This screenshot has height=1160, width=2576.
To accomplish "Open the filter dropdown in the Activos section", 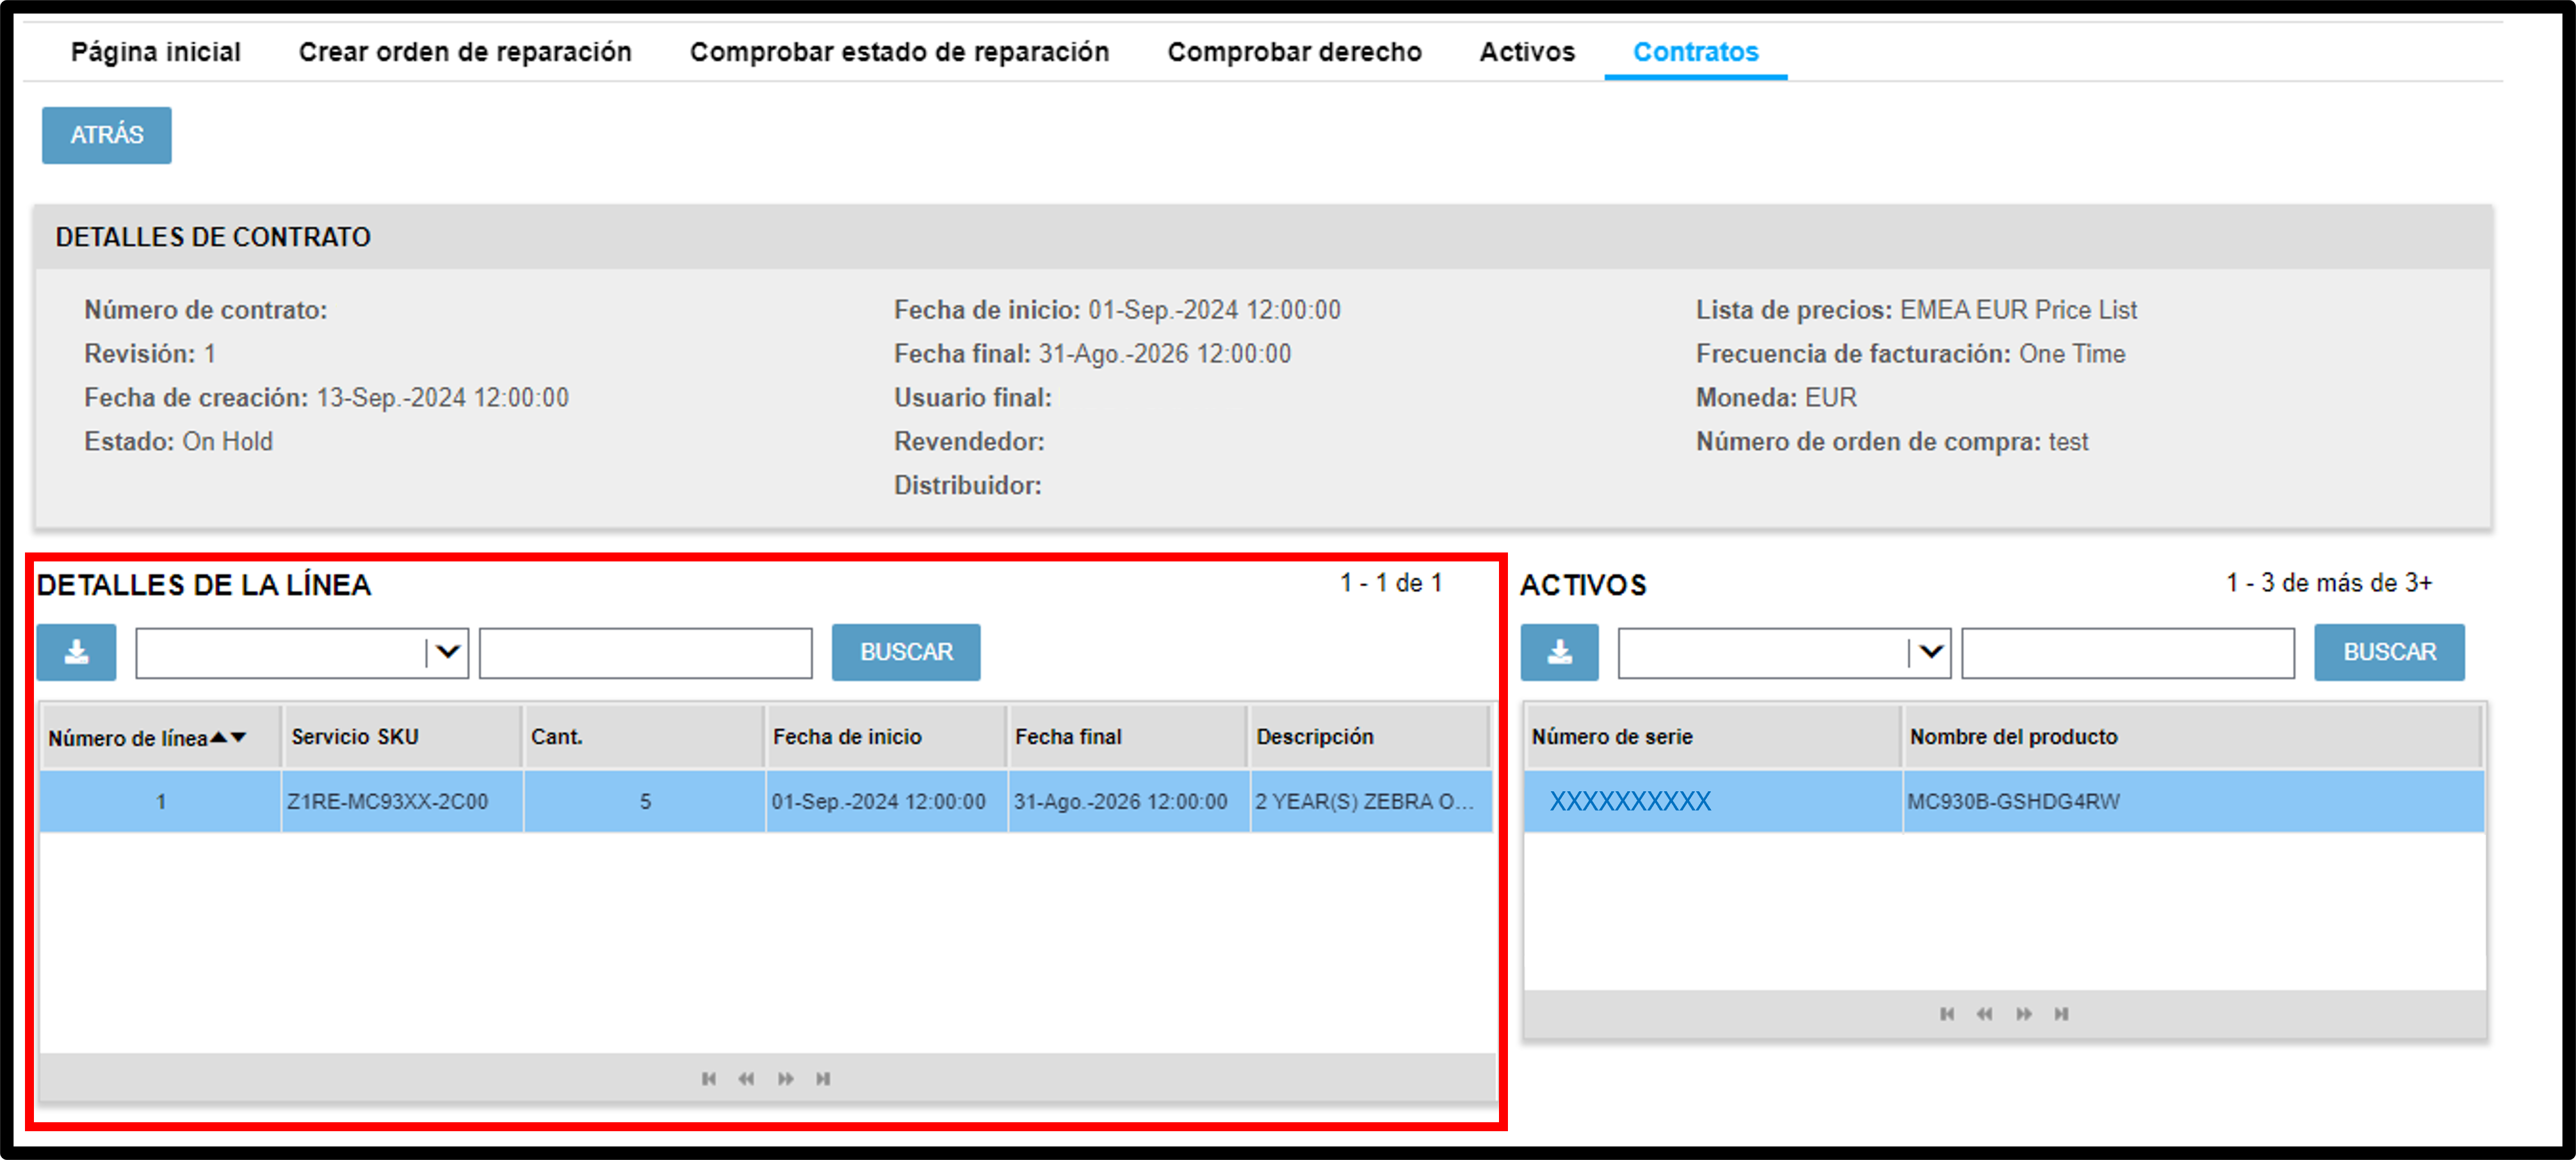I will (x=1930, y=652).
